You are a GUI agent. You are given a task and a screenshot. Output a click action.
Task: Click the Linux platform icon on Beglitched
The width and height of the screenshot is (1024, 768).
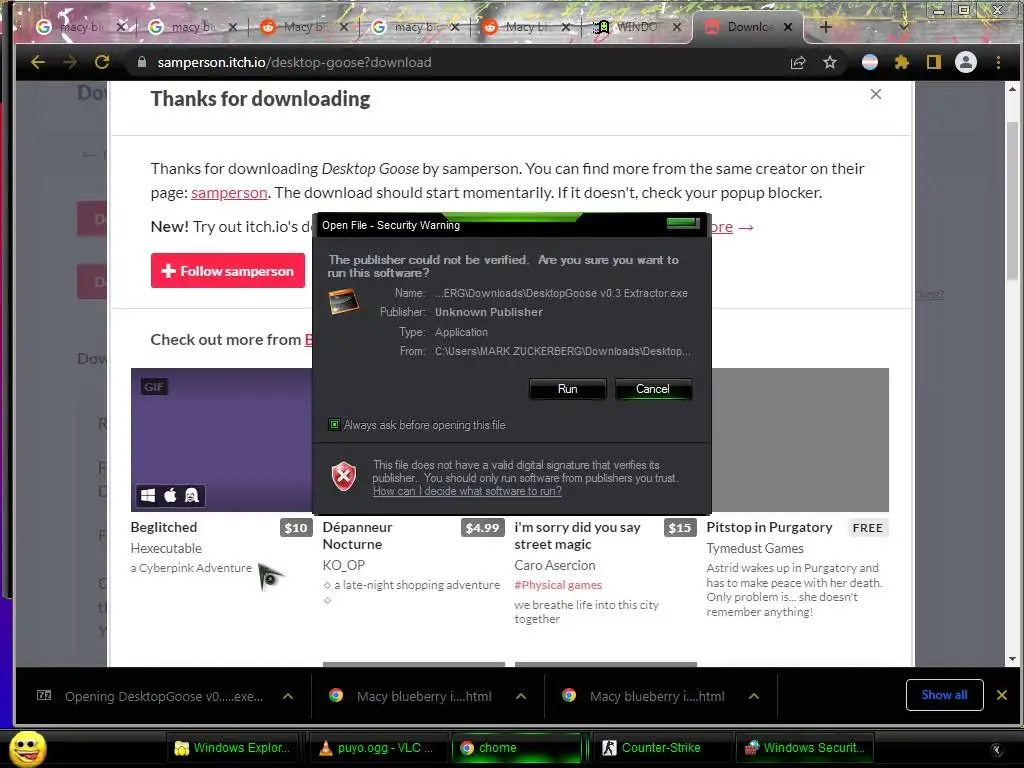pos(191,496)
